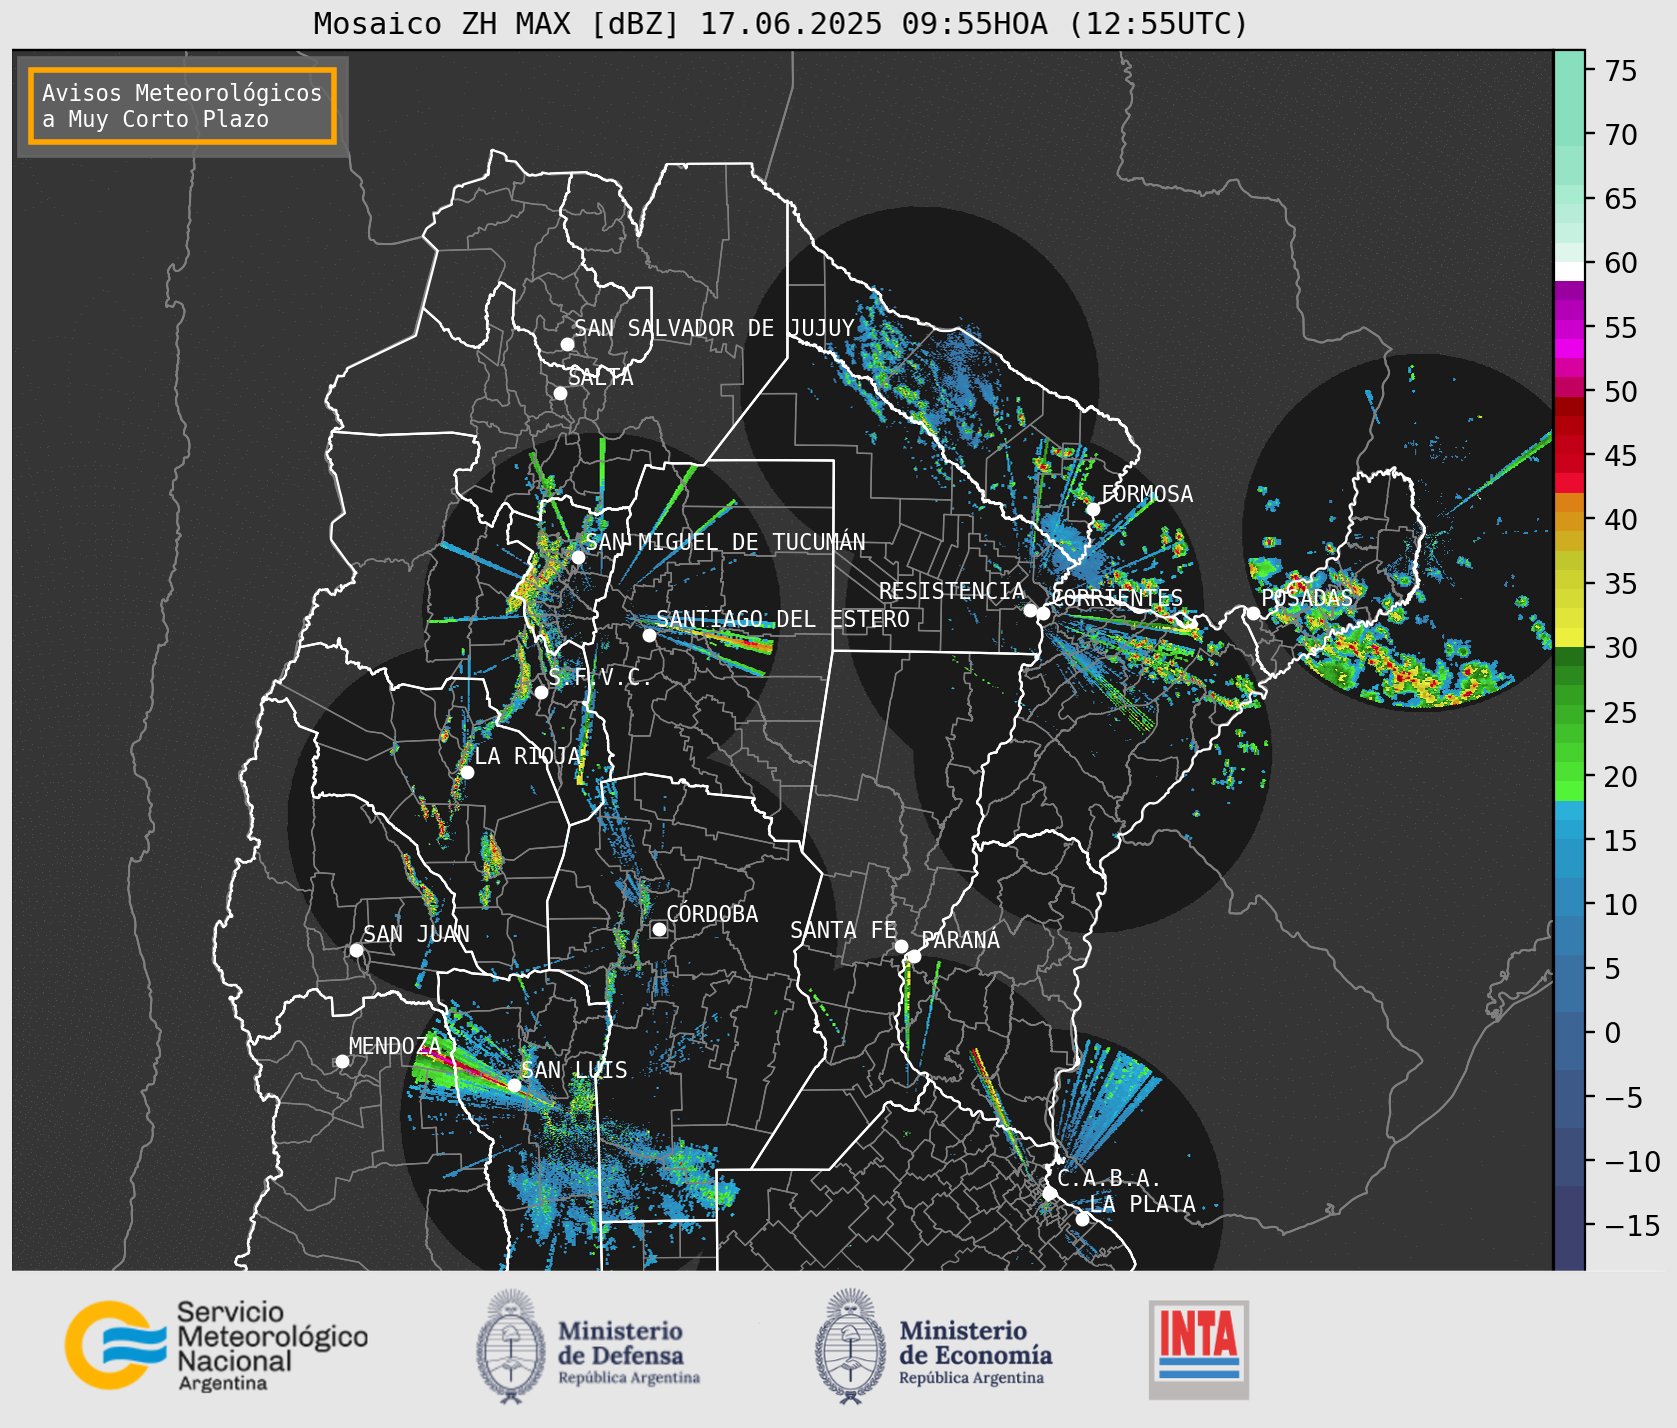The width and height of the screenshot is (1677, 1428).
Task: Click the white 60 dBZ color band
Action: pyautogui.click(x=1569, y=271)
